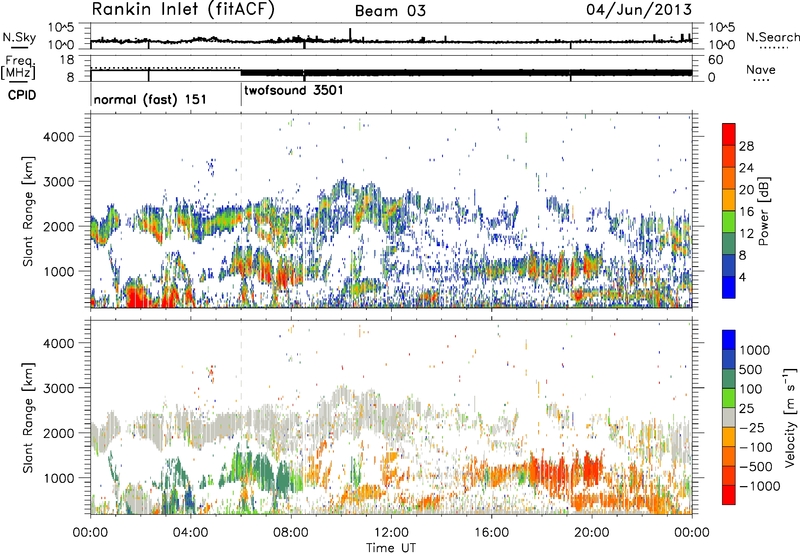Click the '-100' tick on the velocity colorbar
The width and height of the screenshot is (800, 554).
(x=756, y=447)
